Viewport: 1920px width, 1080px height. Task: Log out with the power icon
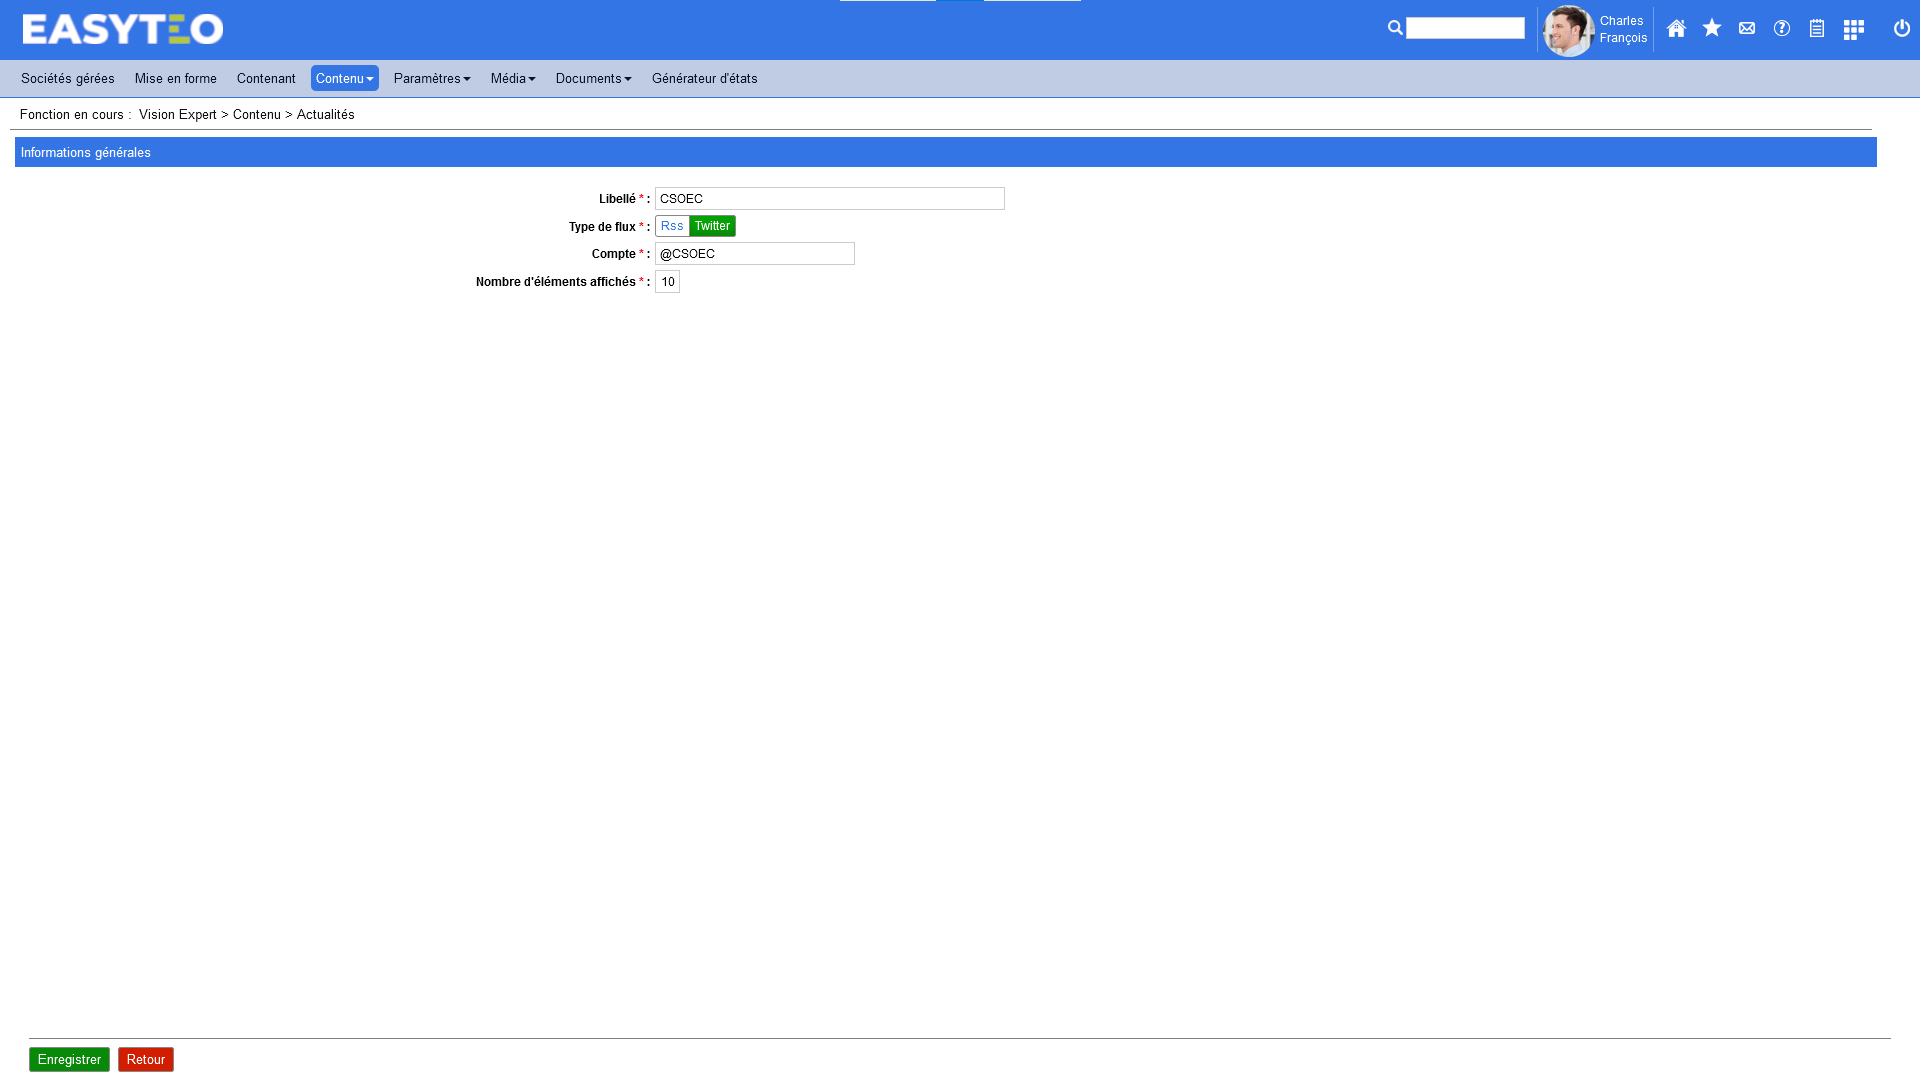(x=1902, y=28)
